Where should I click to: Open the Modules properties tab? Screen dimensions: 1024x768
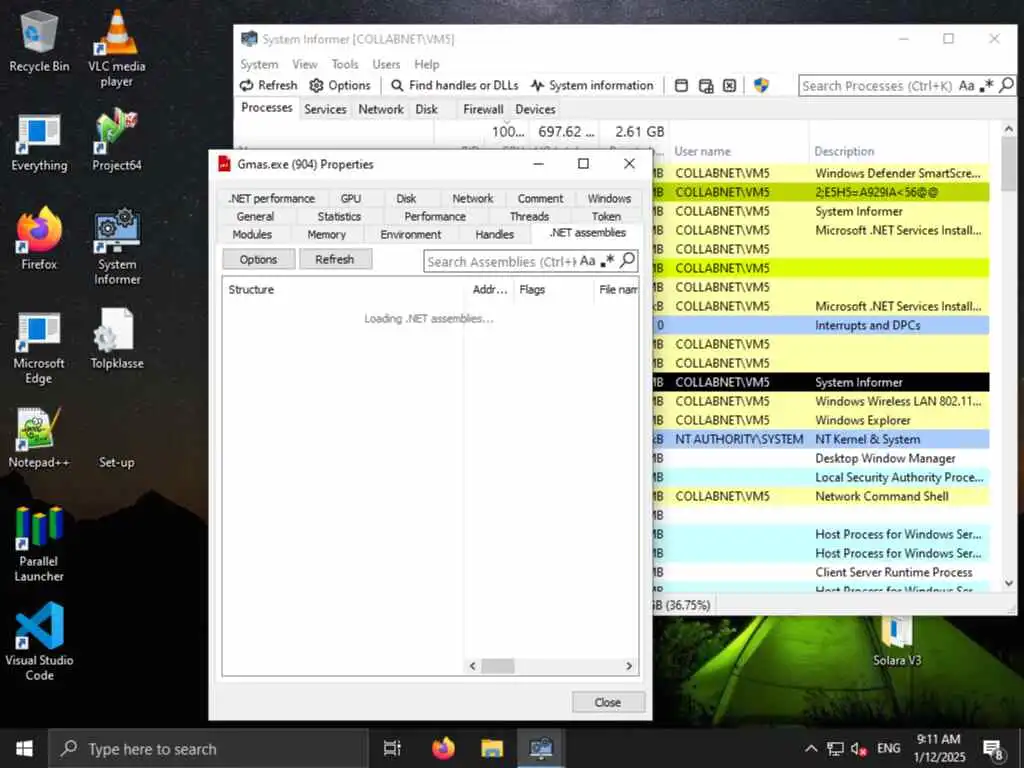pos(252,234)
